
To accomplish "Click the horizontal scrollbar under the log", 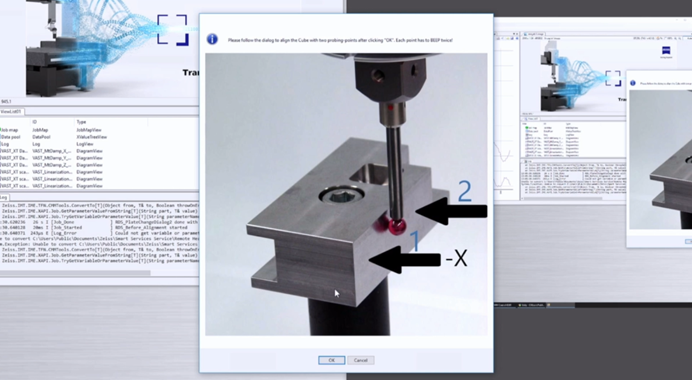I will [75, 273].
